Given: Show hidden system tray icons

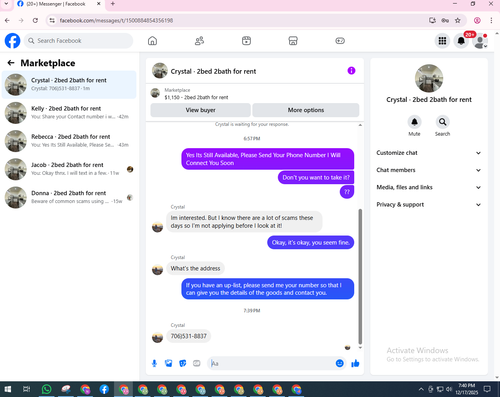Looking at the screenshot, I should coord(421,389).
